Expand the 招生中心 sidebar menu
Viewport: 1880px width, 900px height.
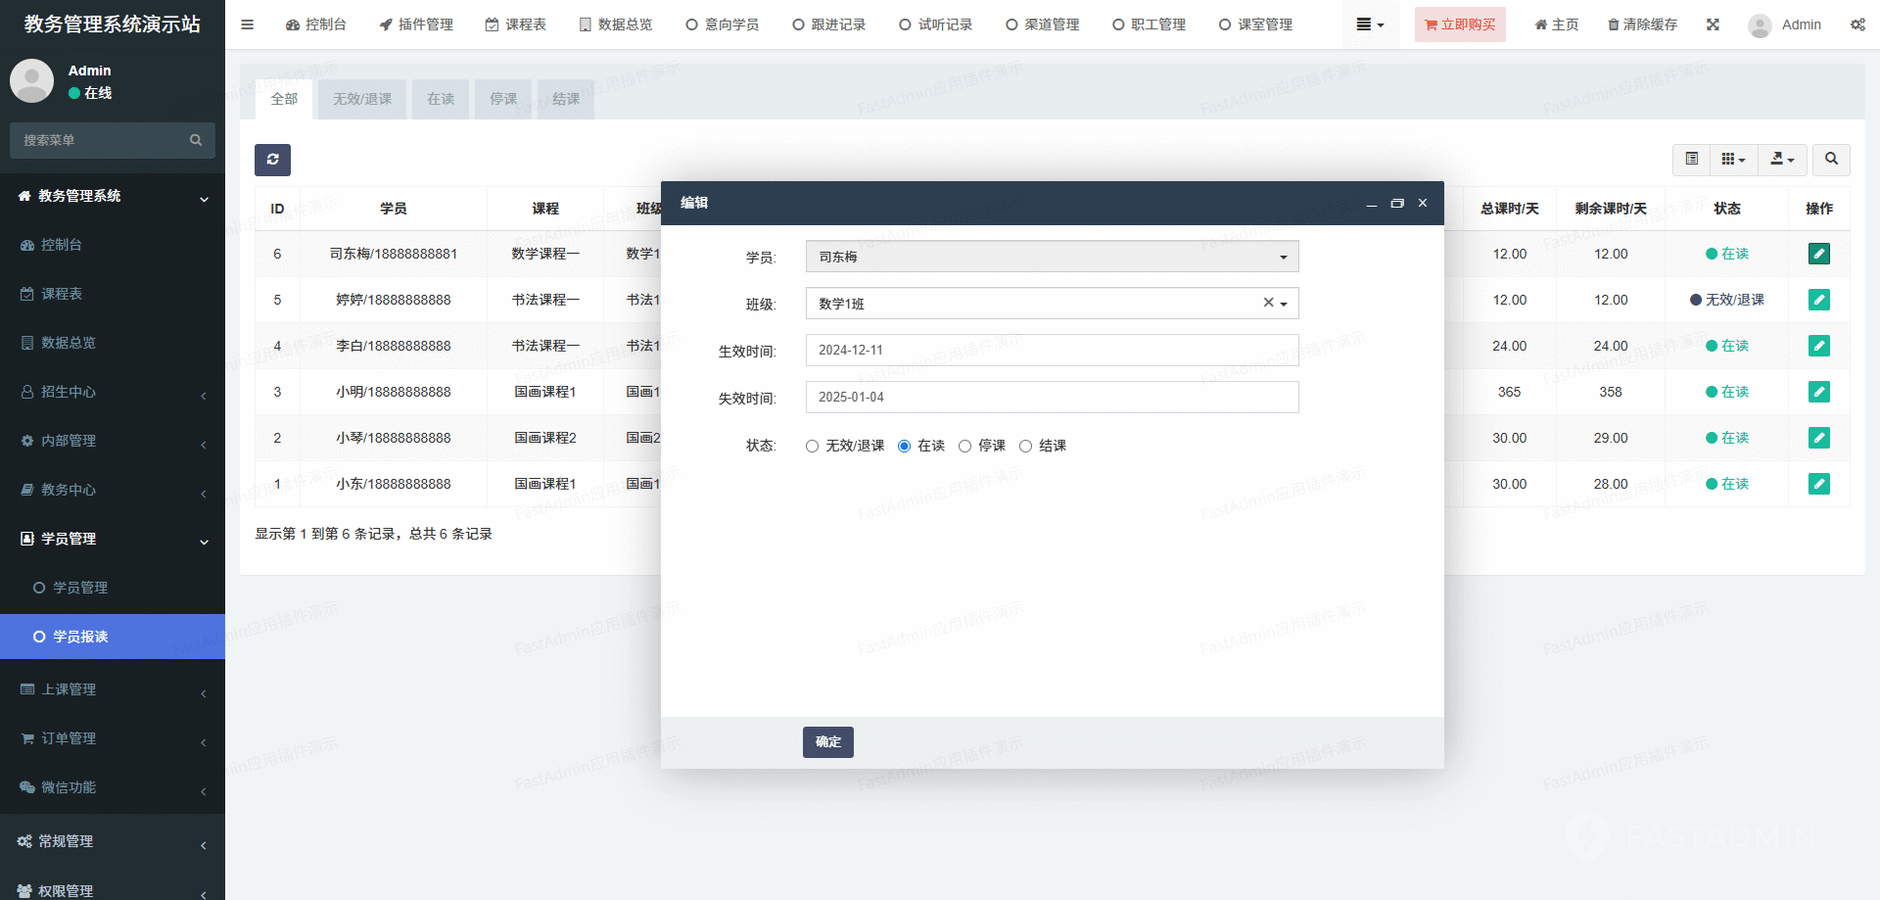coord(112,392)
